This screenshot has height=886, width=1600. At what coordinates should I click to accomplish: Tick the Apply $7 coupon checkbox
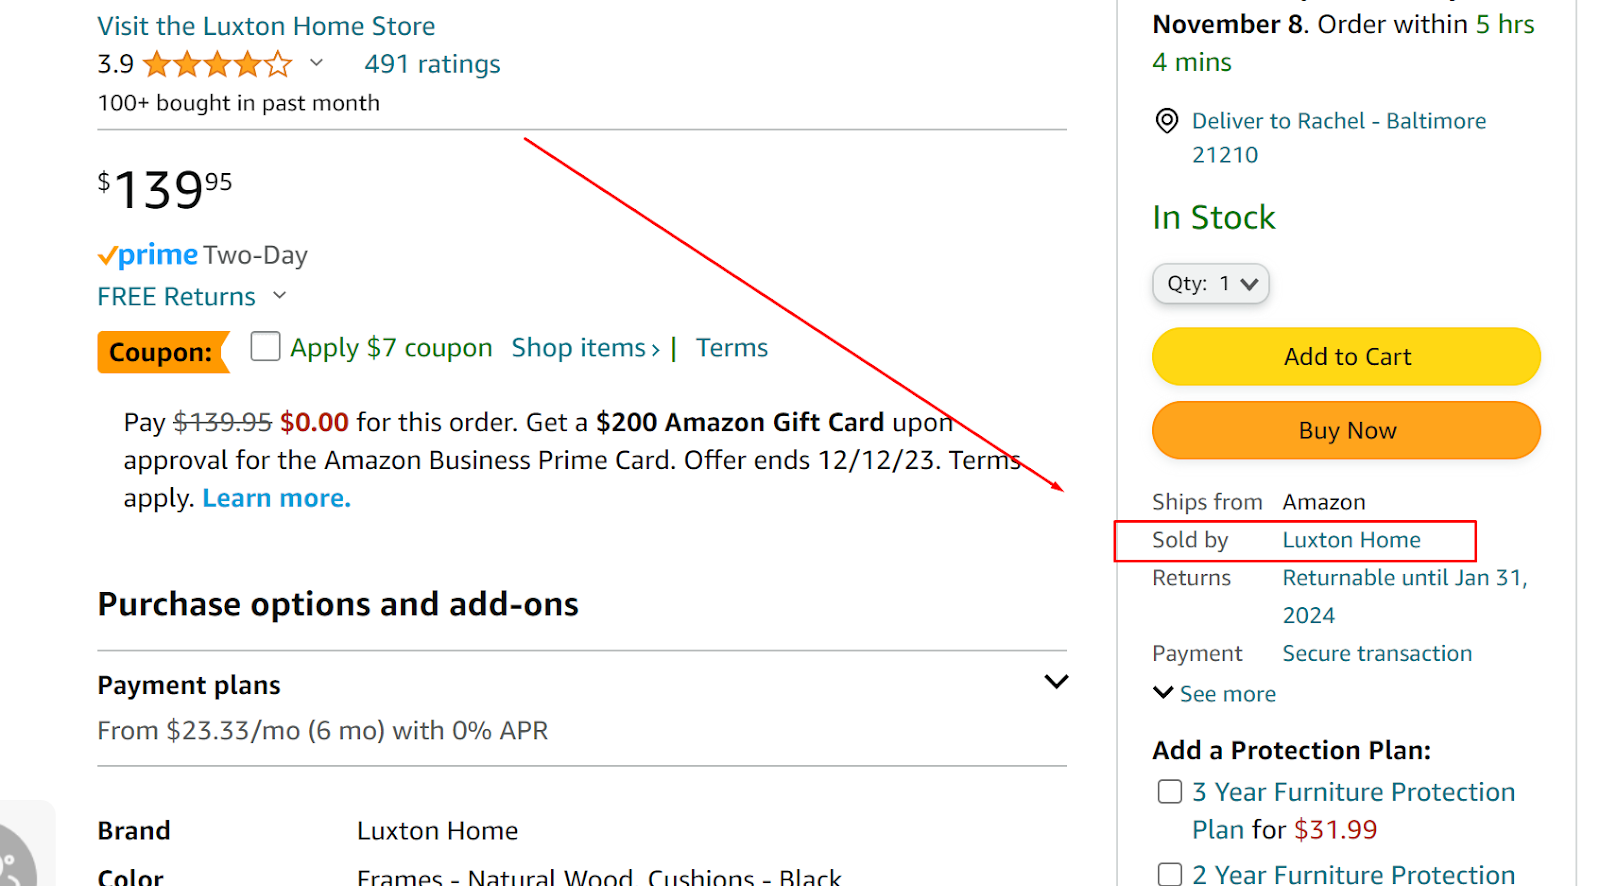point(265,346)
